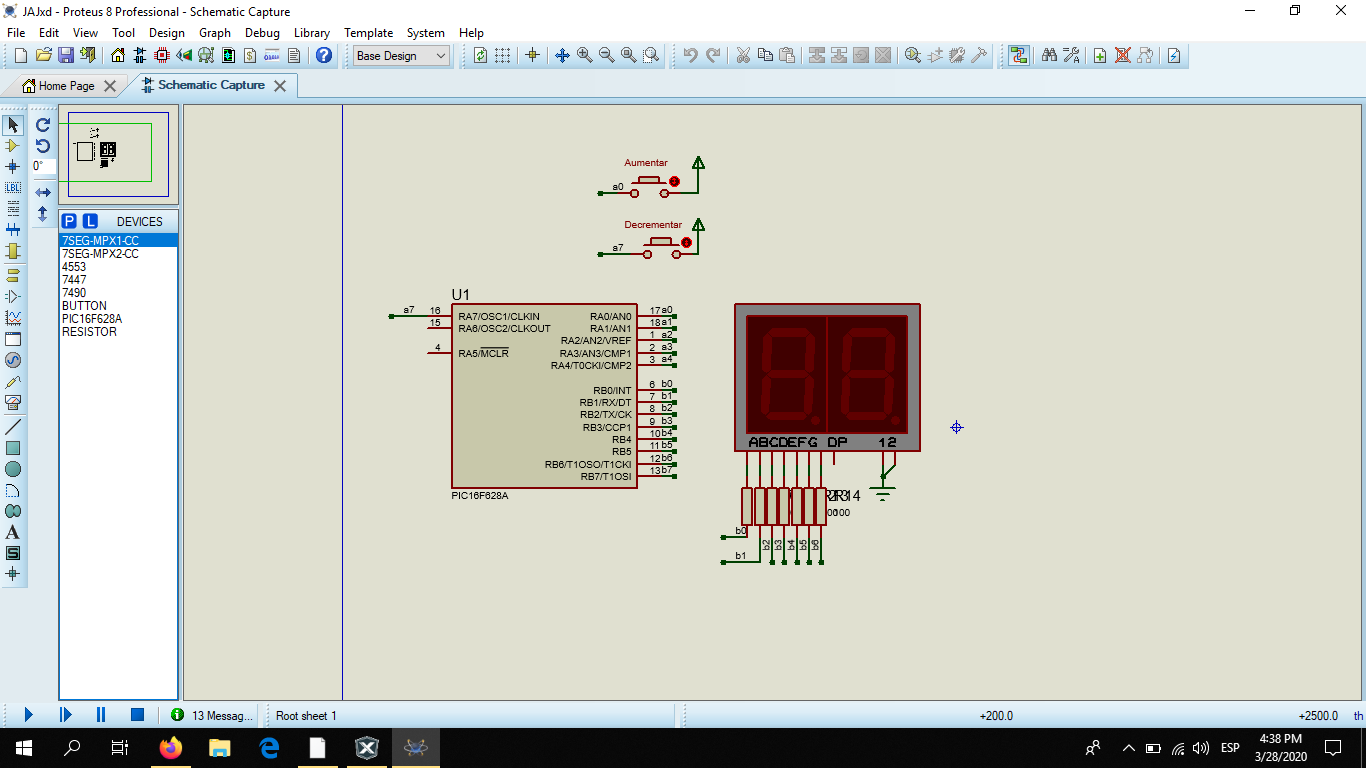Click the P pick devices button

69,221
